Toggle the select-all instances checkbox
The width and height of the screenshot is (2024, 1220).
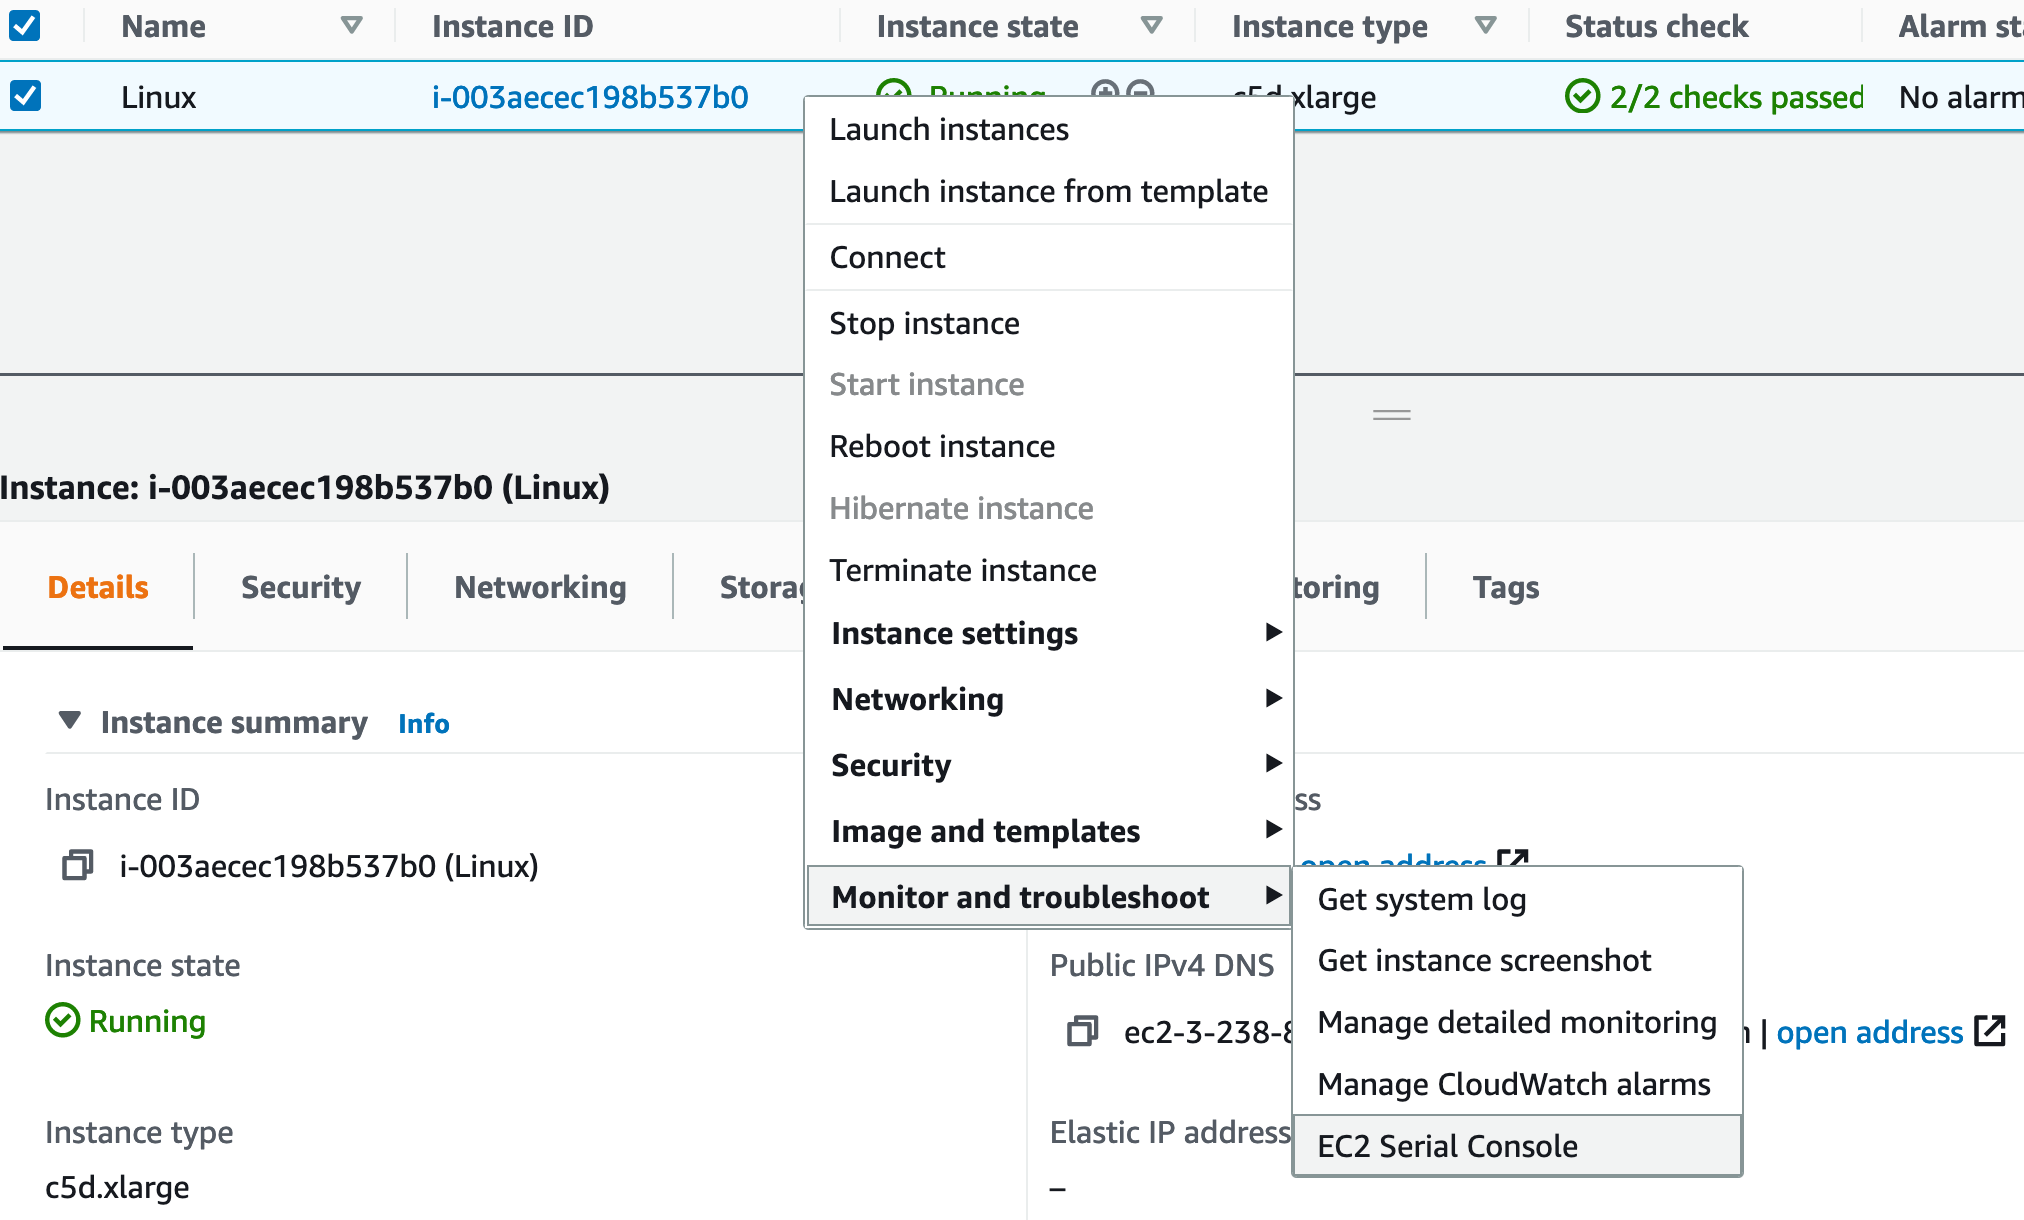point(25,26)
